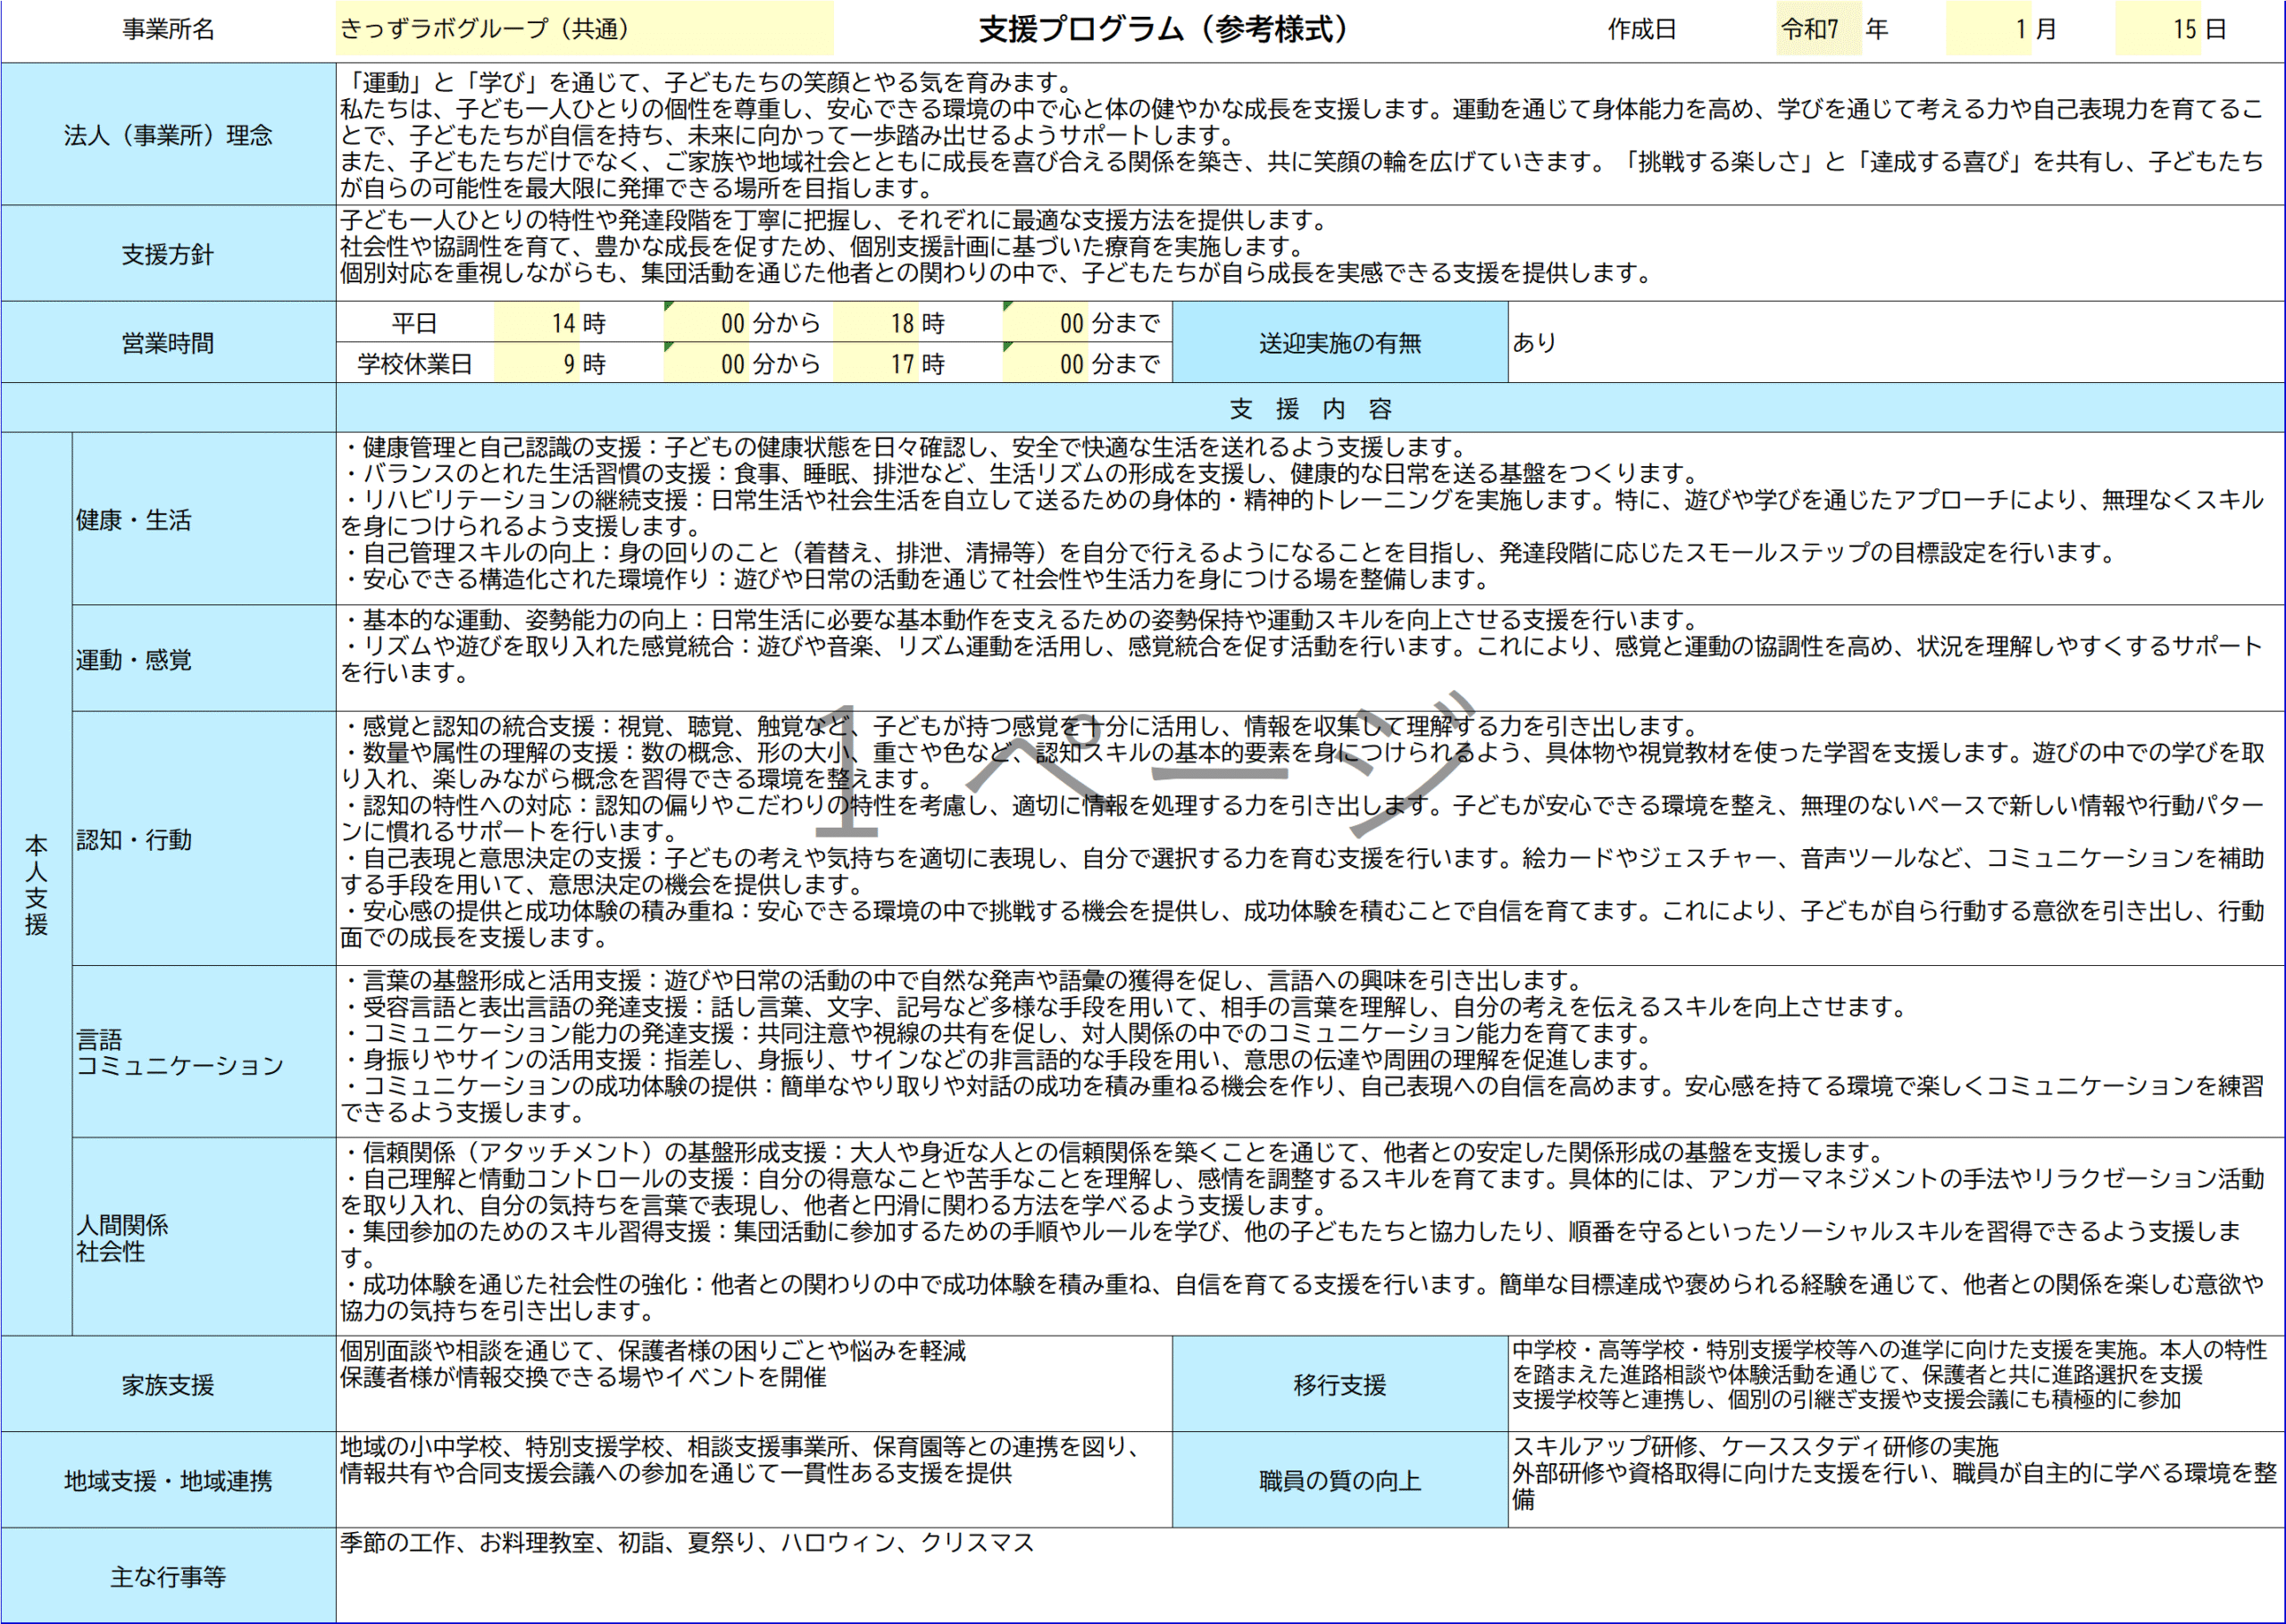Screen dimensions: 2286x1624
Task: Select the 人間関係社会性 category cell
Action: tap(204, 1237)
